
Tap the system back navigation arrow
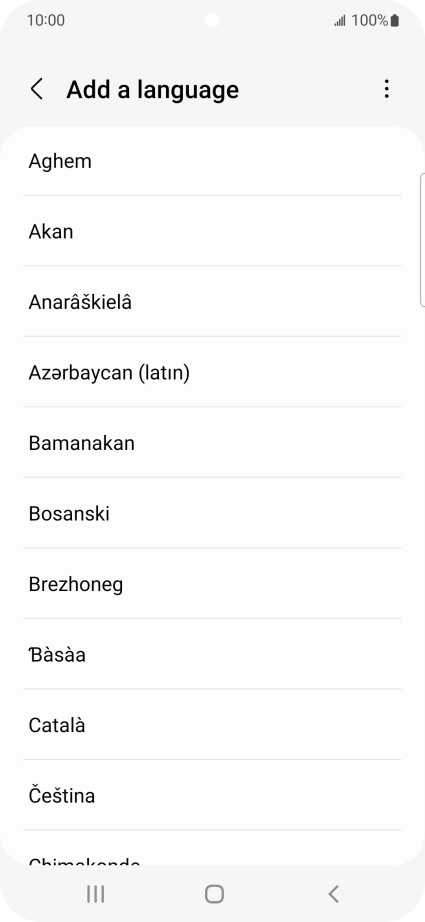pyautogui.click(x=333, y=894)
